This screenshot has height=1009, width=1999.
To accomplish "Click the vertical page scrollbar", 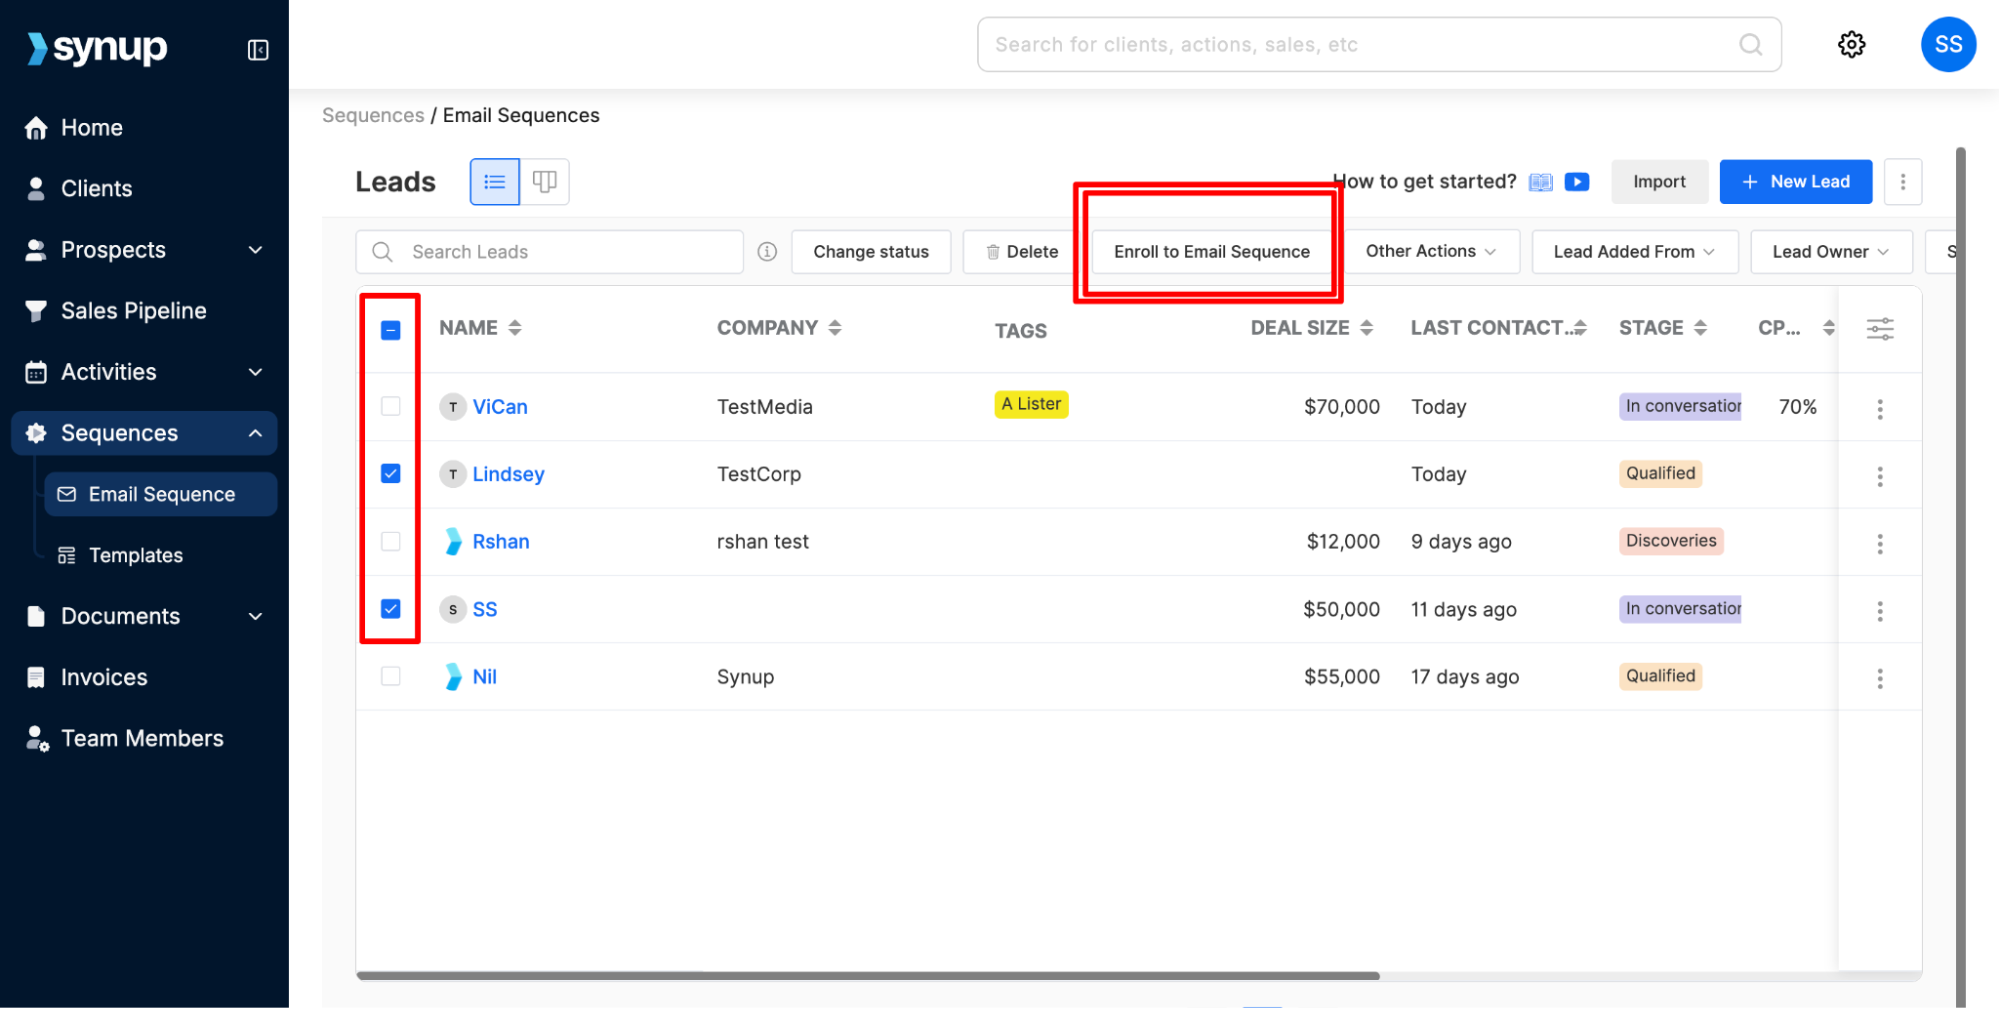I will [x=1960, y=577].
